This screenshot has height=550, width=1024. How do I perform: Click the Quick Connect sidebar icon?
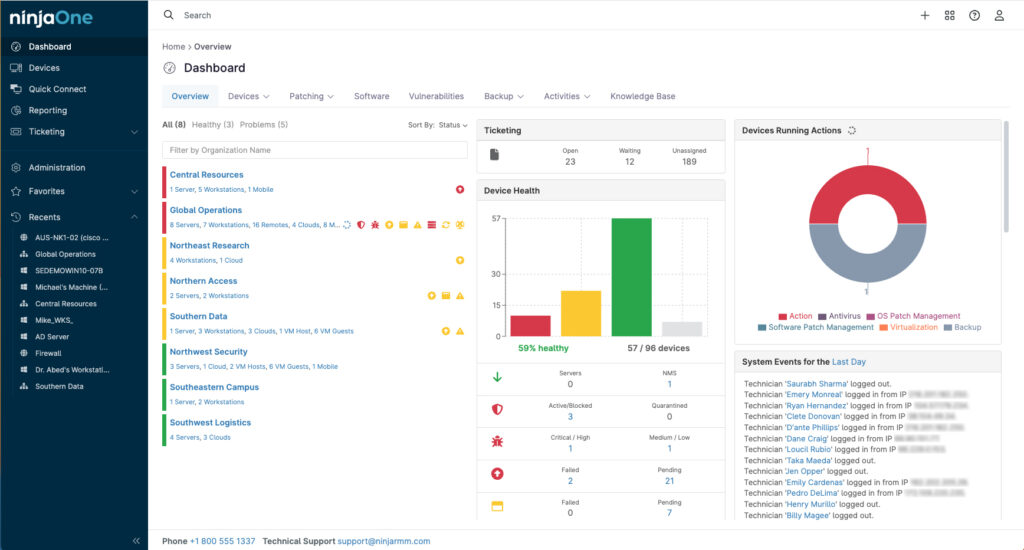click(x=16, y=89)
